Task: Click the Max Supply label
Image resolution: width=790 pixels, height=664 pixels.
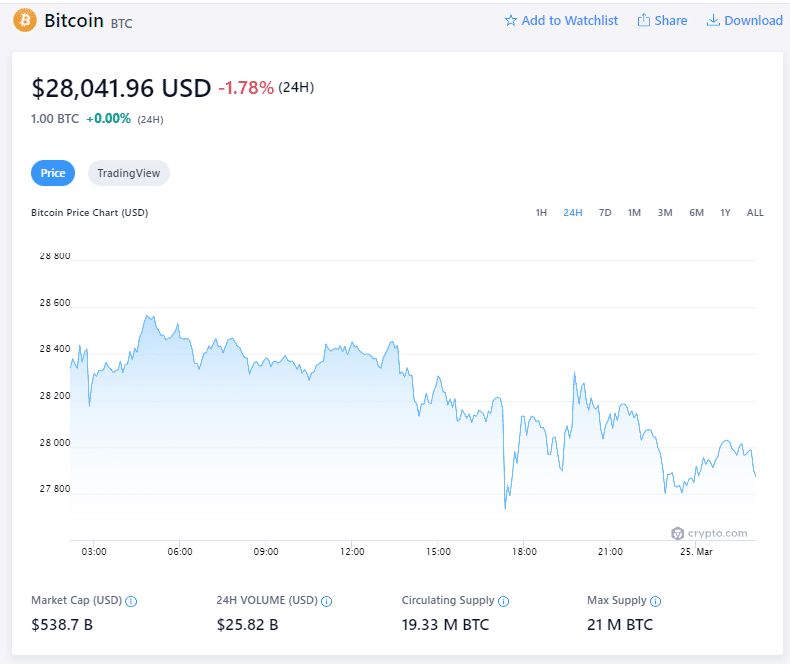Action: [x=617, y=601]
